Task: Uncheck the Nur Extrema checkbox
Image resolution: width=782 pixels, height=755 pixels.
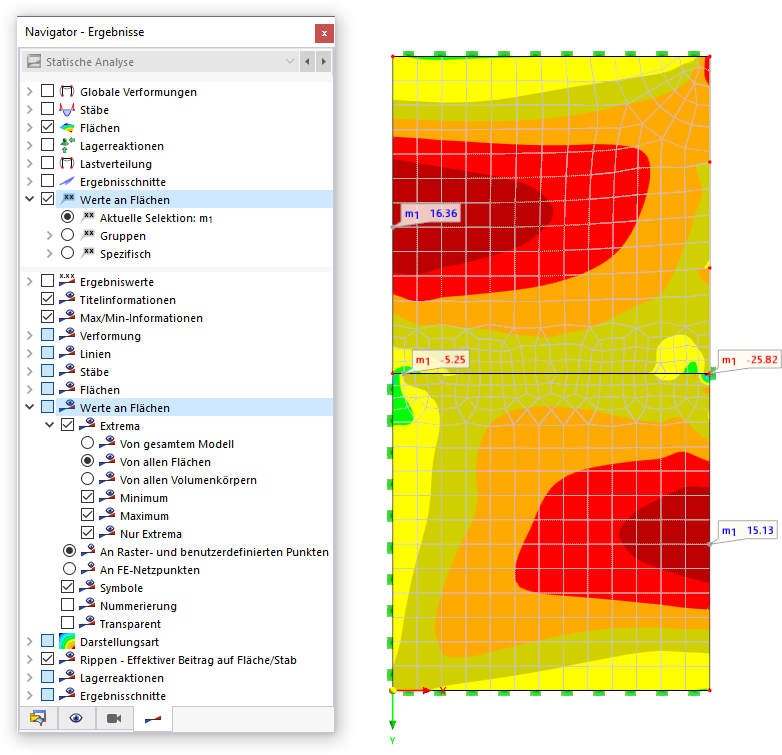Action: (x=87, y=533)
